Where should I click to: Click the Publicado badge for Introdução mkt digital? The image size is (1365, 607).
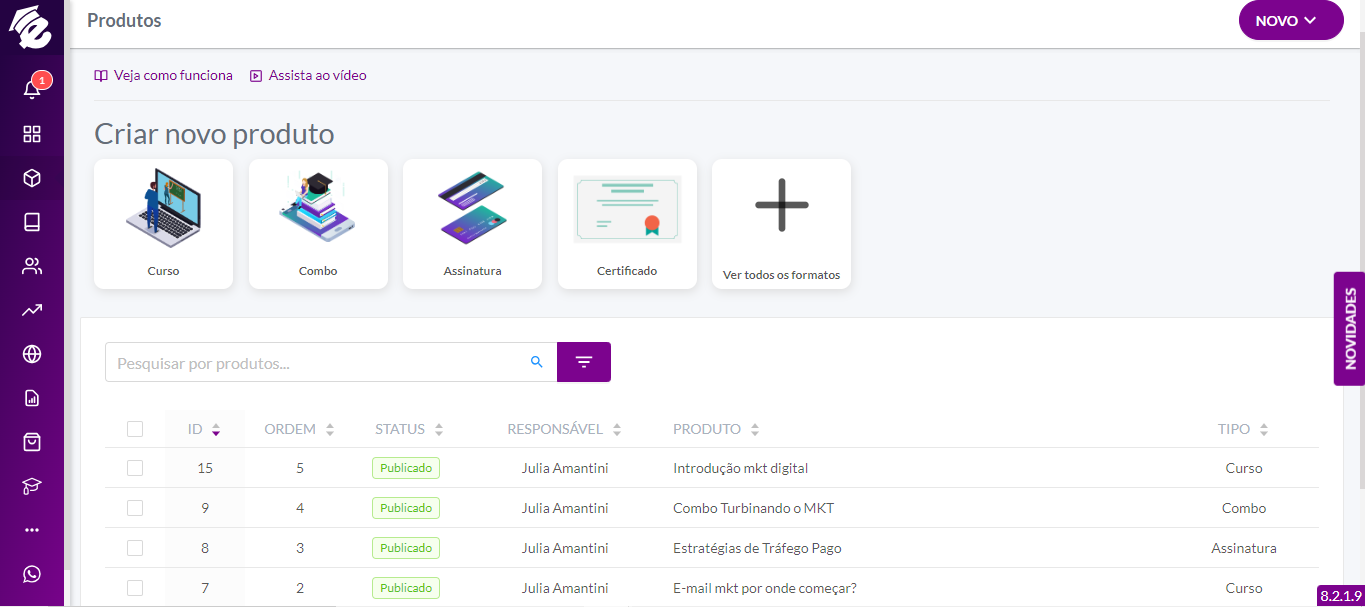coord(406,468)
